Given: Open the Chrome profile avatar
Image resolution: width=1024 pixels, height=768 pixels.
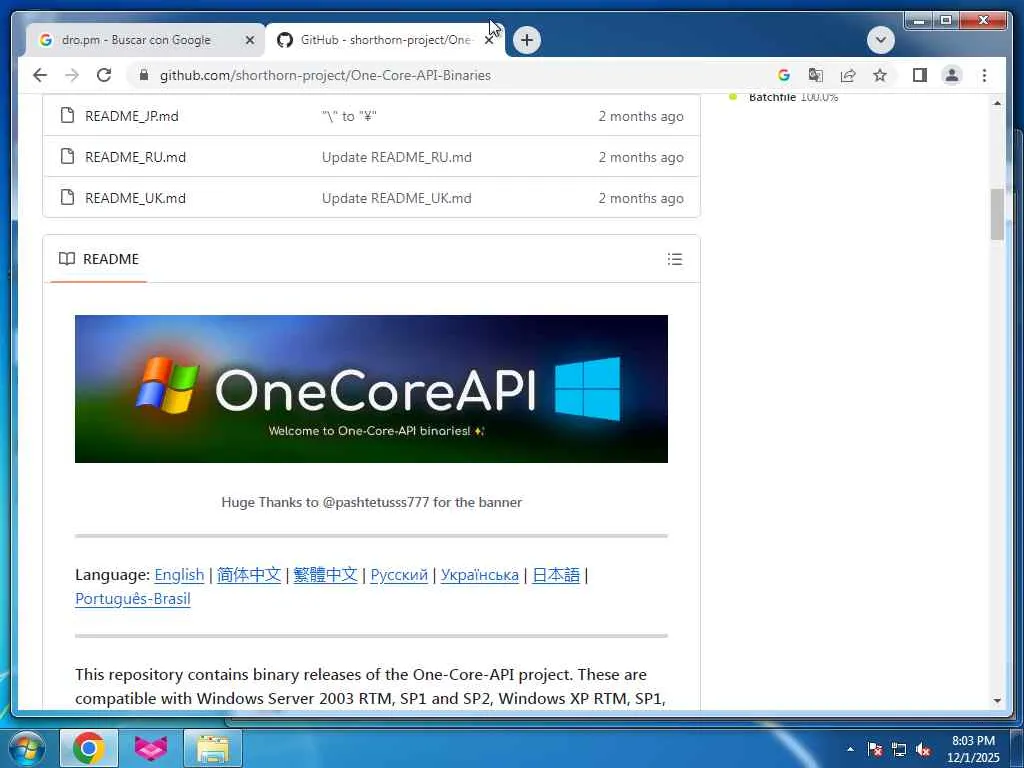Looking at the screenshot, I should tap(952, 75).
